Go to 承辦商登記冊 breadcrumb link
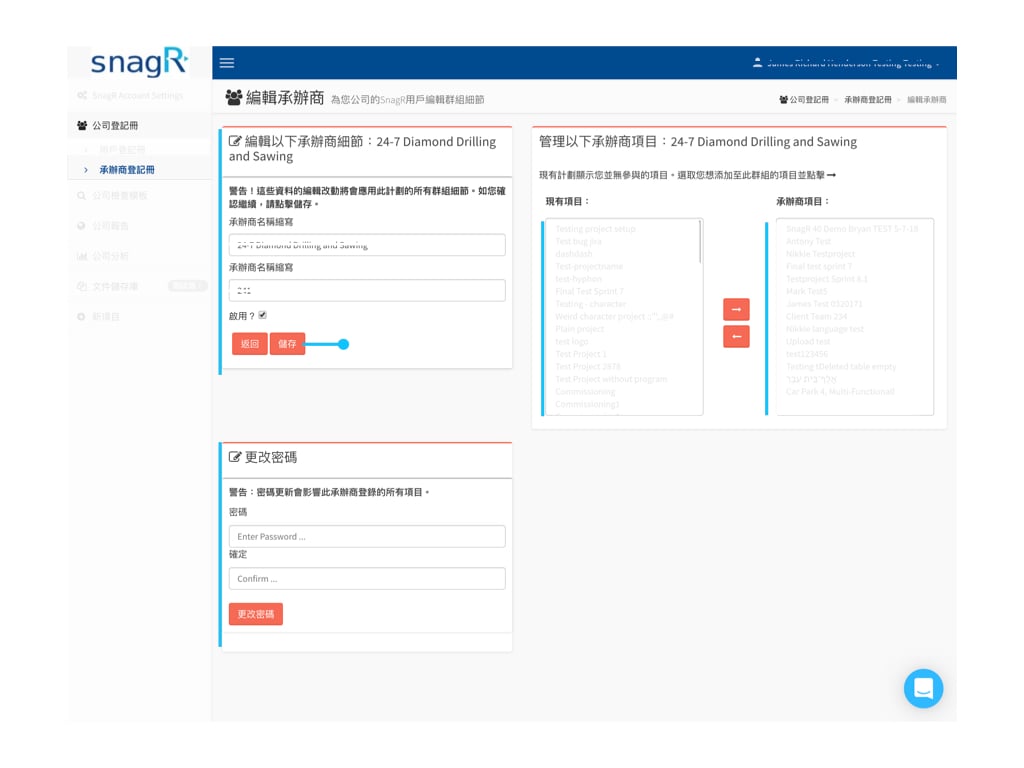The image size is (1024, 768). coord(868,100)
